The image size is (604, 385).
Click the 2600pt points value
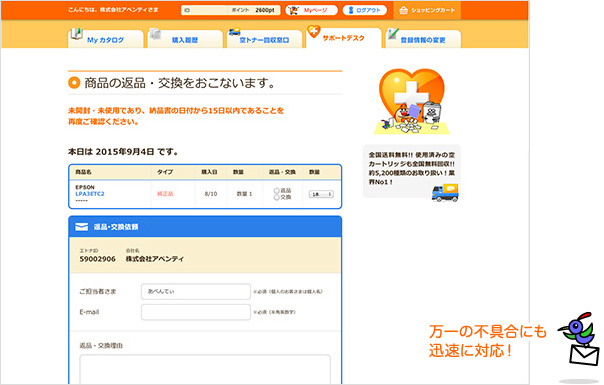click(265, 10)
